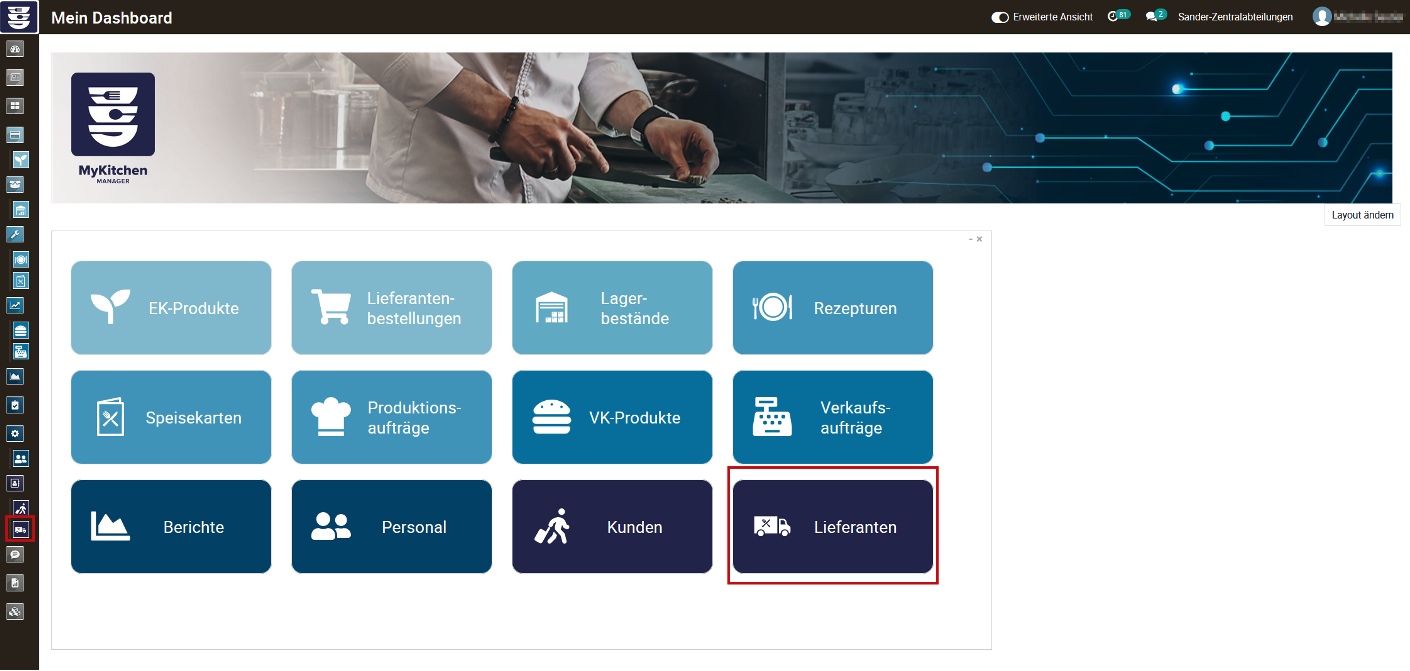Open the Lieferanten tile
This screenshot has height=671, width=1410.
click(x=832, y=527)
